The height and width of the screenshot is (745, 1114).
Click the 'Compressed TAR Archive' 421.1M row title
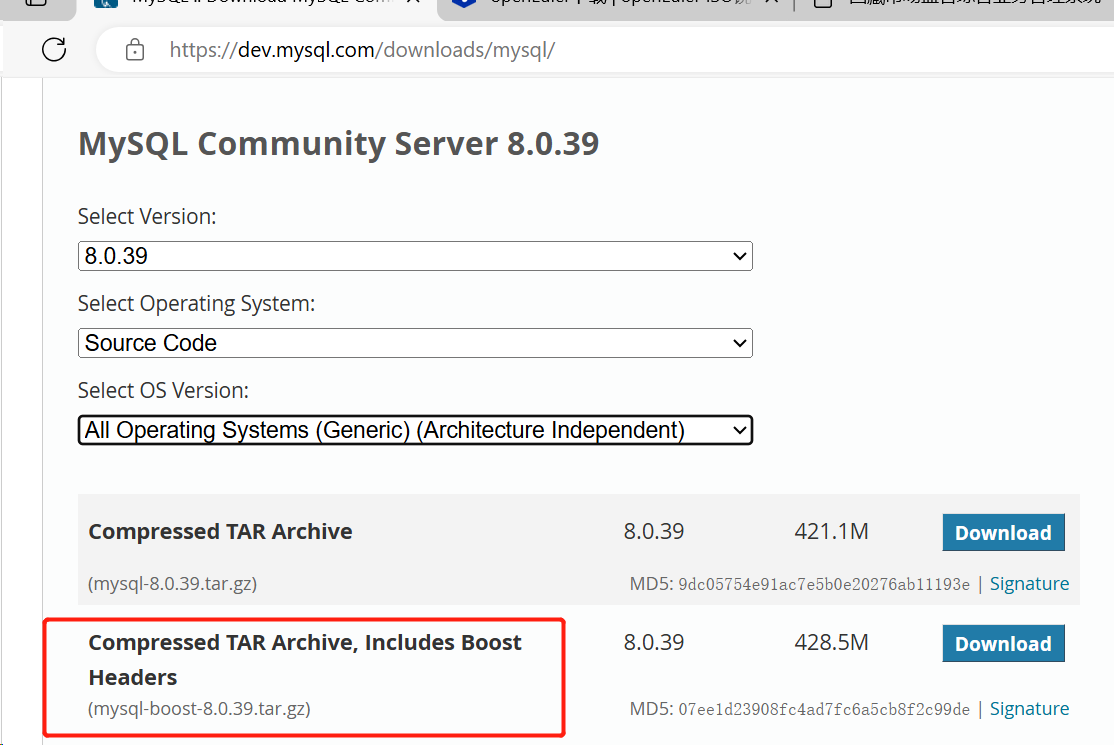pyautogui.click(x=220, y=531)
